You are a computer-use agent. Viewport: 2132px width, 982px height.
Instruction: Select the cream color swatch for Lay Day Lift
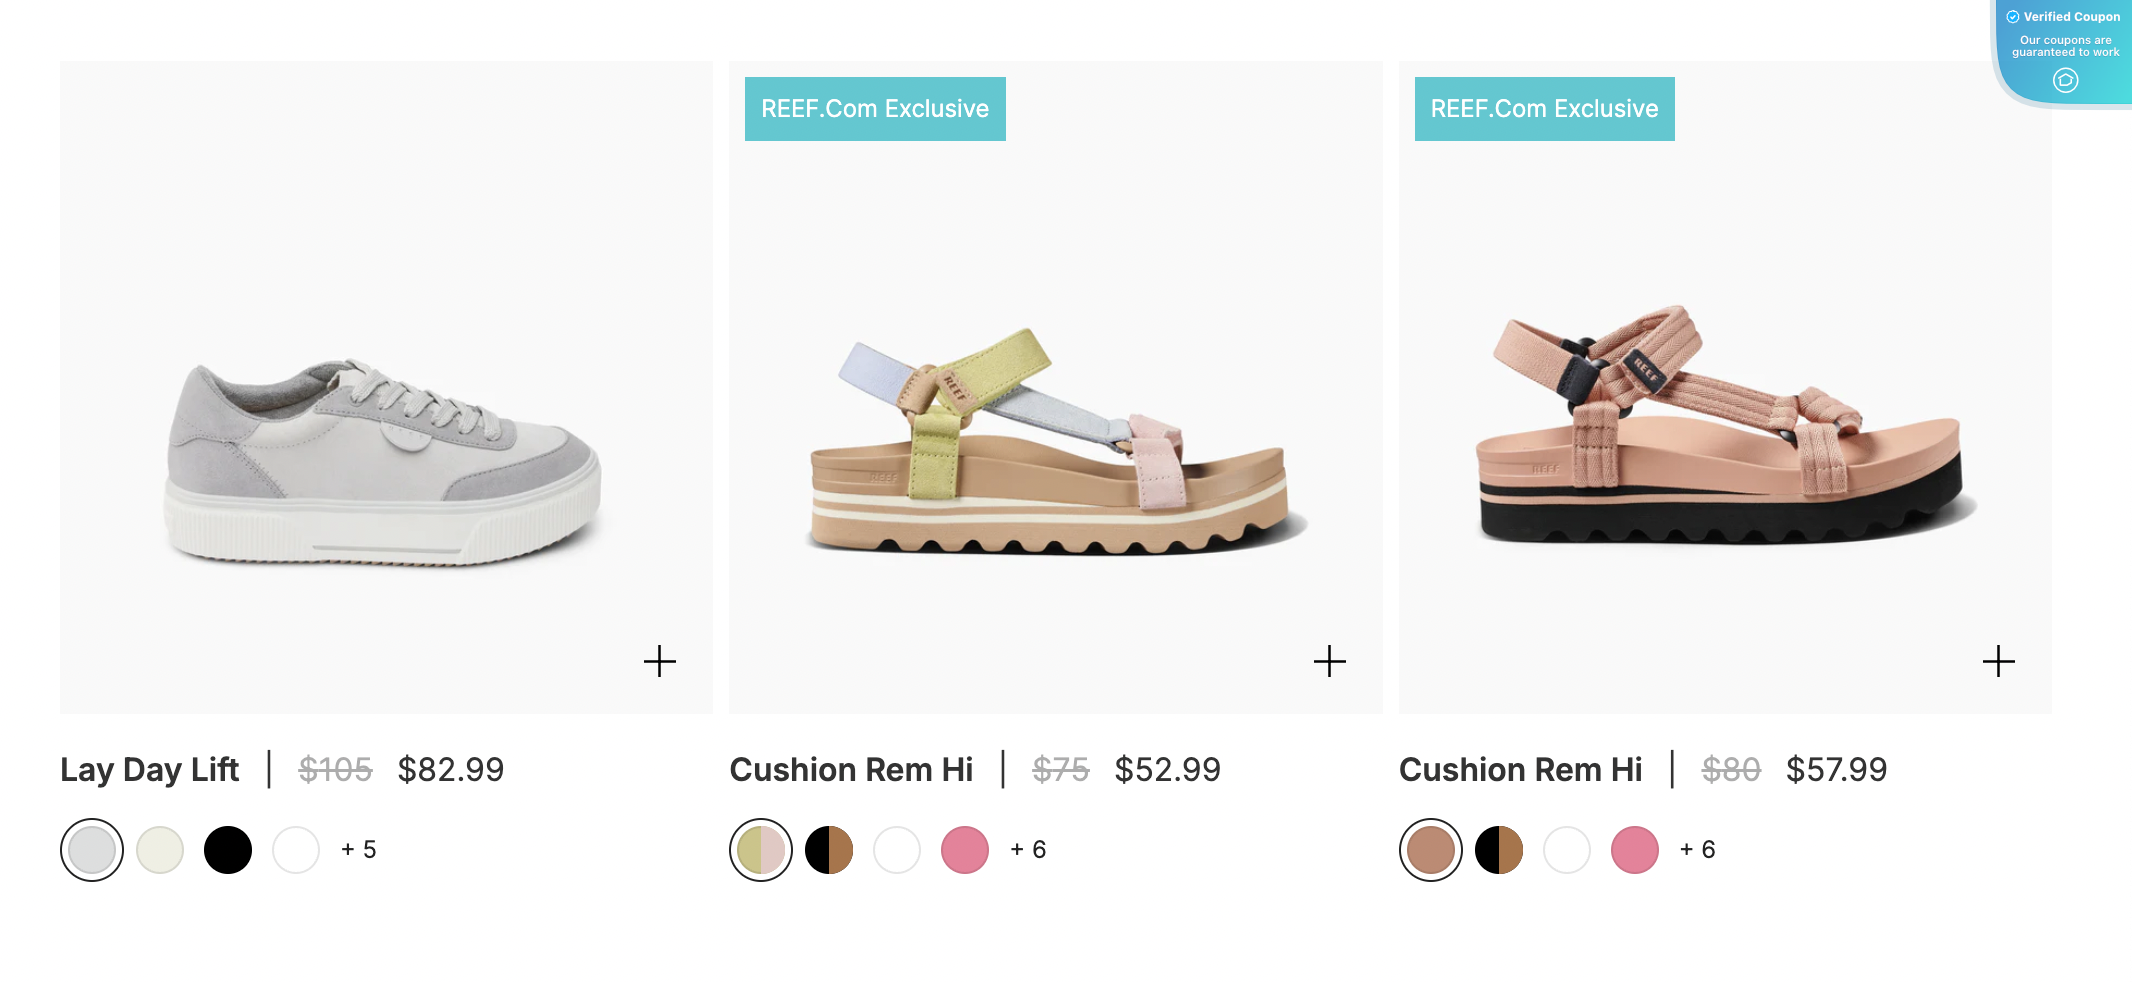click(x=160, y=849)
